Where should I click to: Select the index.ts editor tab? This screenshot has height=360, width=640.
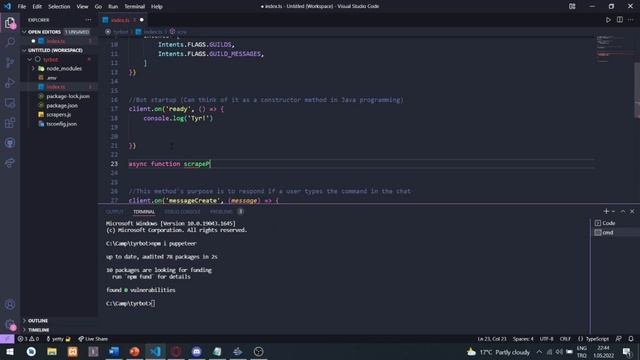click(x=120, y=20)
